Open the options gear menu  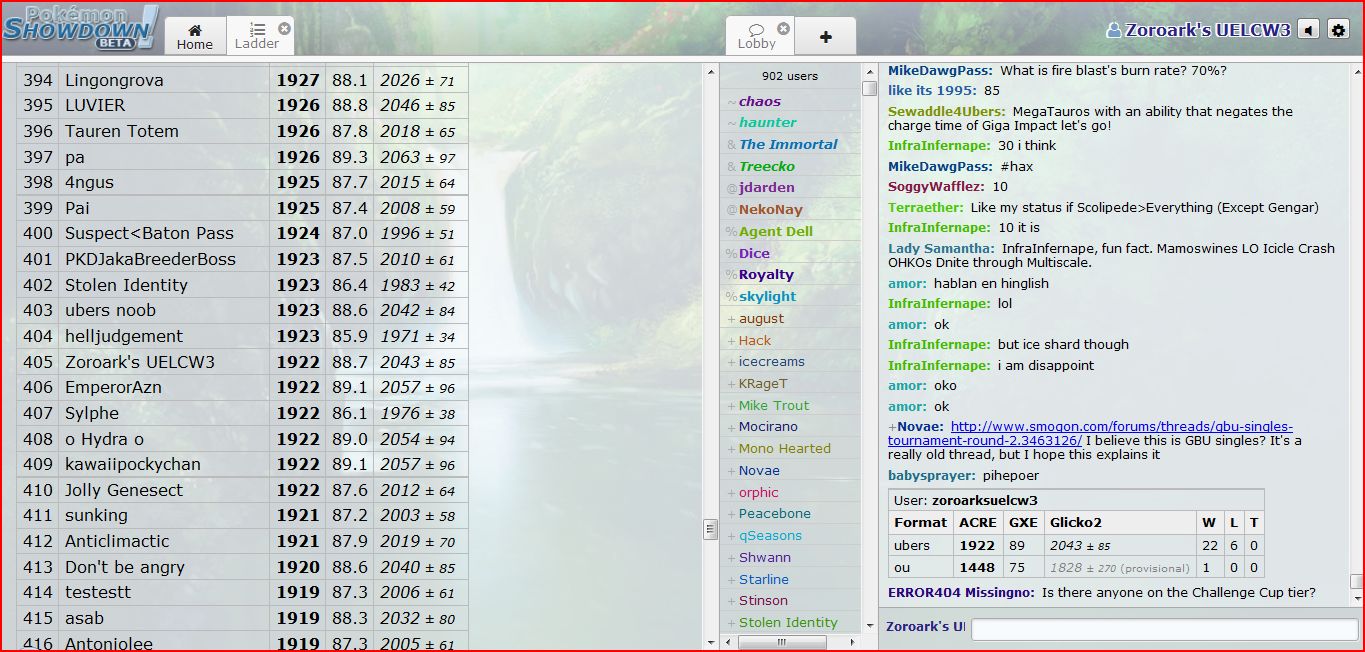tap(1338, 30)
